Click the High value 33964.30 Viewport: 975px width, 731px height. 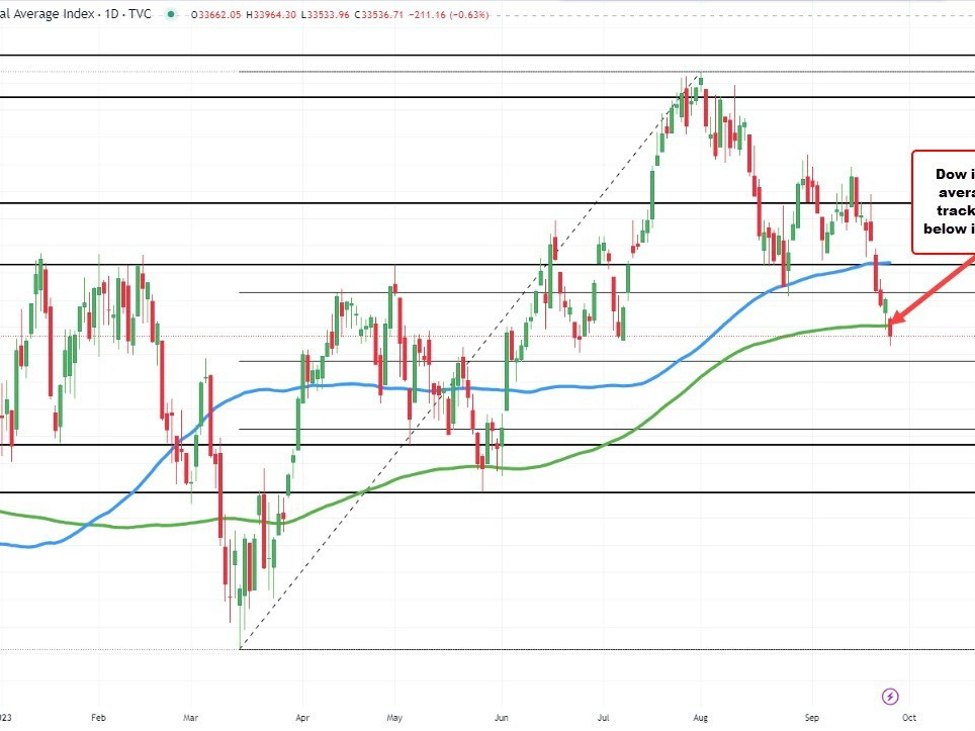(286, 15)
